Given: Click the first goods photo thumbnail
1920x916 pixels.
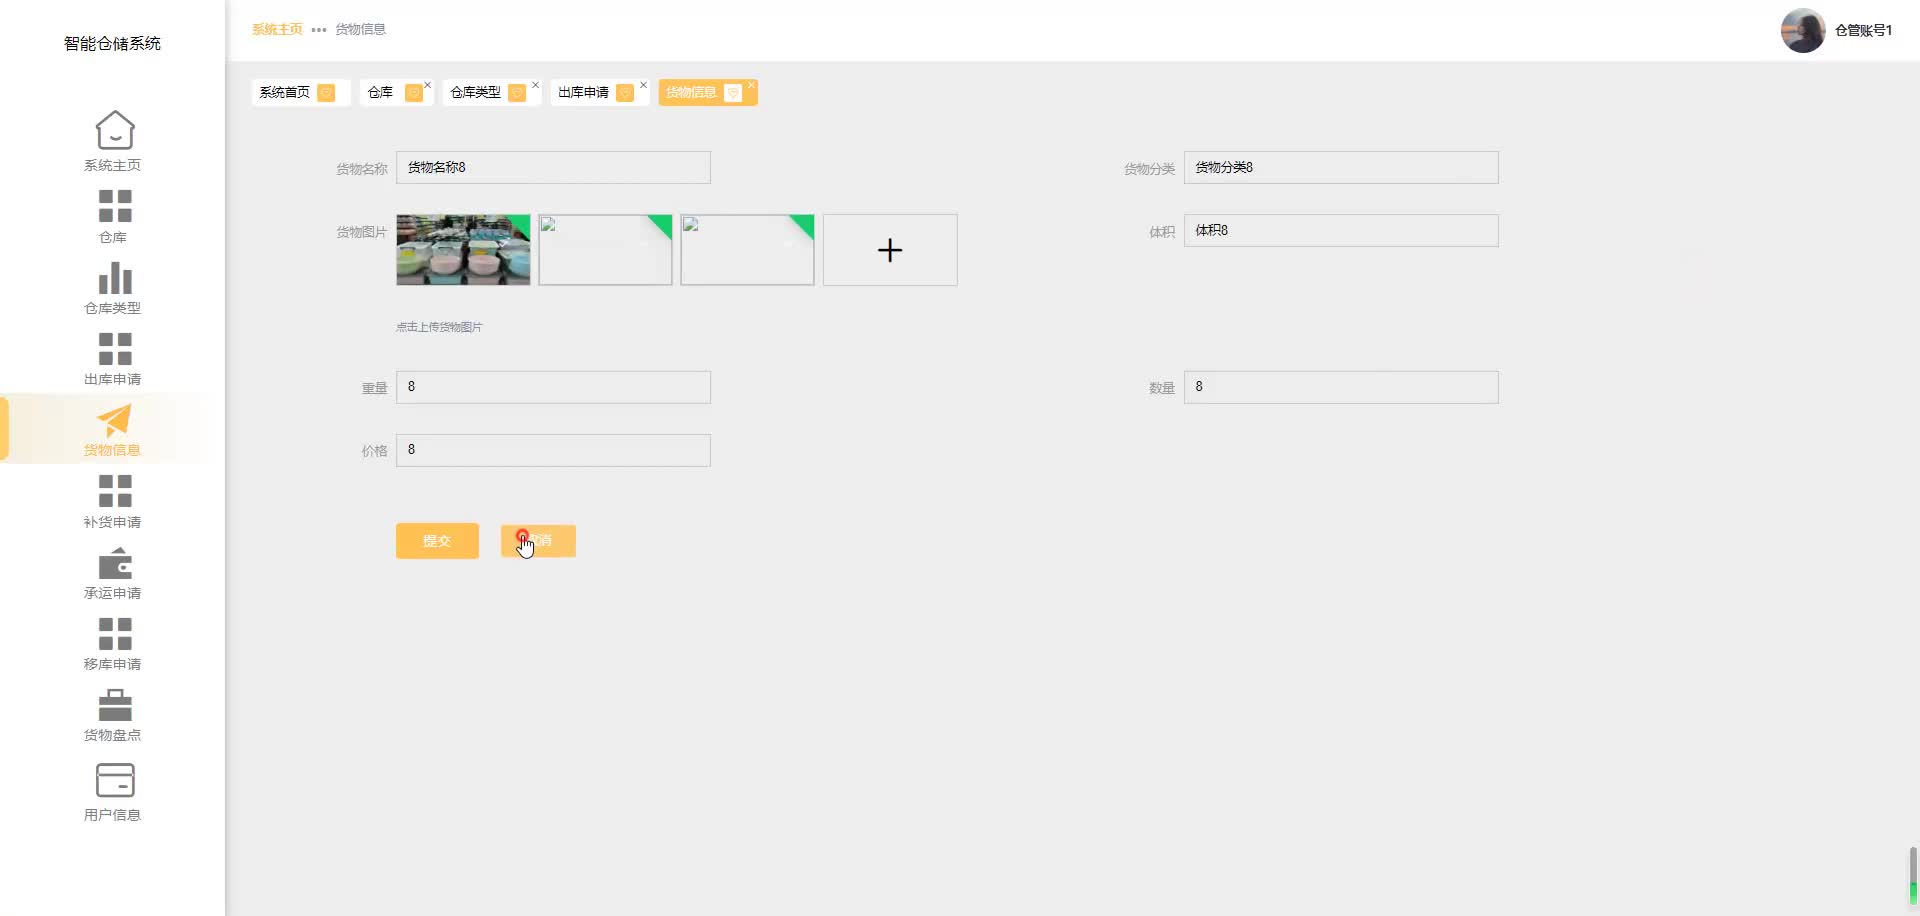Looking at the screenshot, I should click(x=463, y=250).
